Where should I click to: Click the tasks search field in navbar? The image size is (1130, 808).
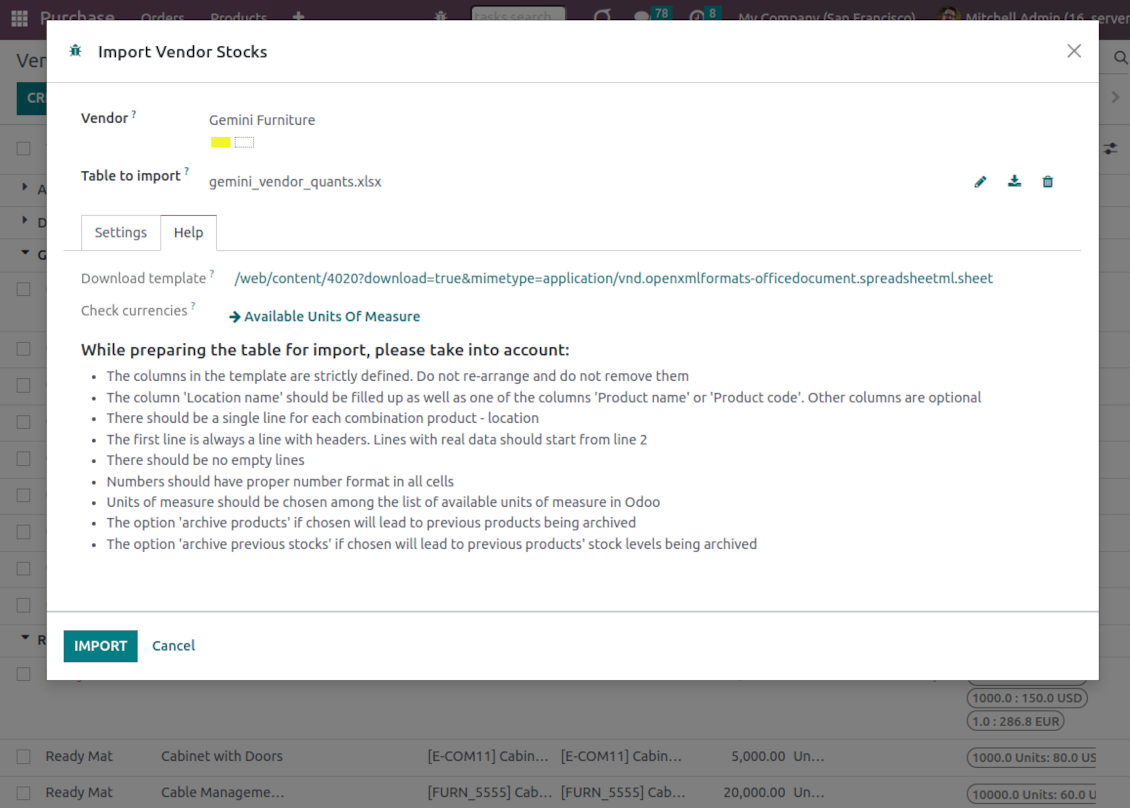tap(517, 14)
